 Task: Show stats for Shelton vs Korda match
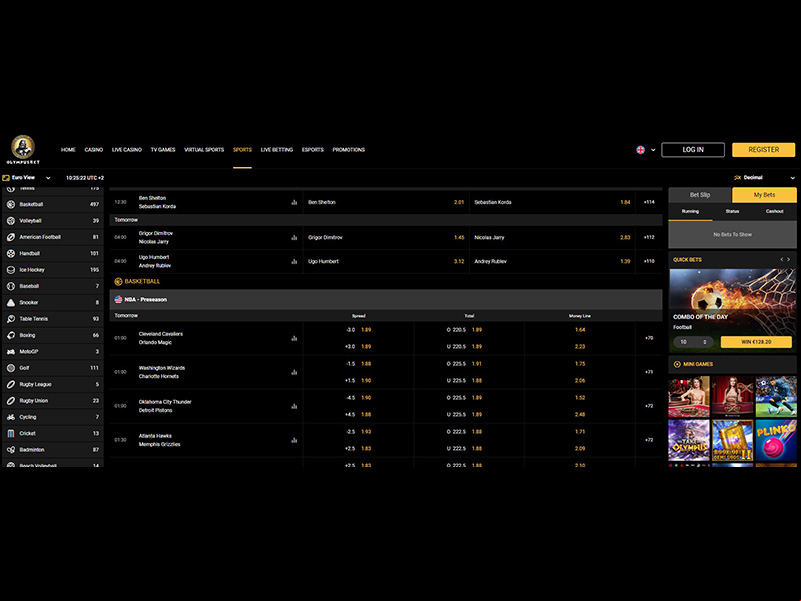tap(294, 202)
